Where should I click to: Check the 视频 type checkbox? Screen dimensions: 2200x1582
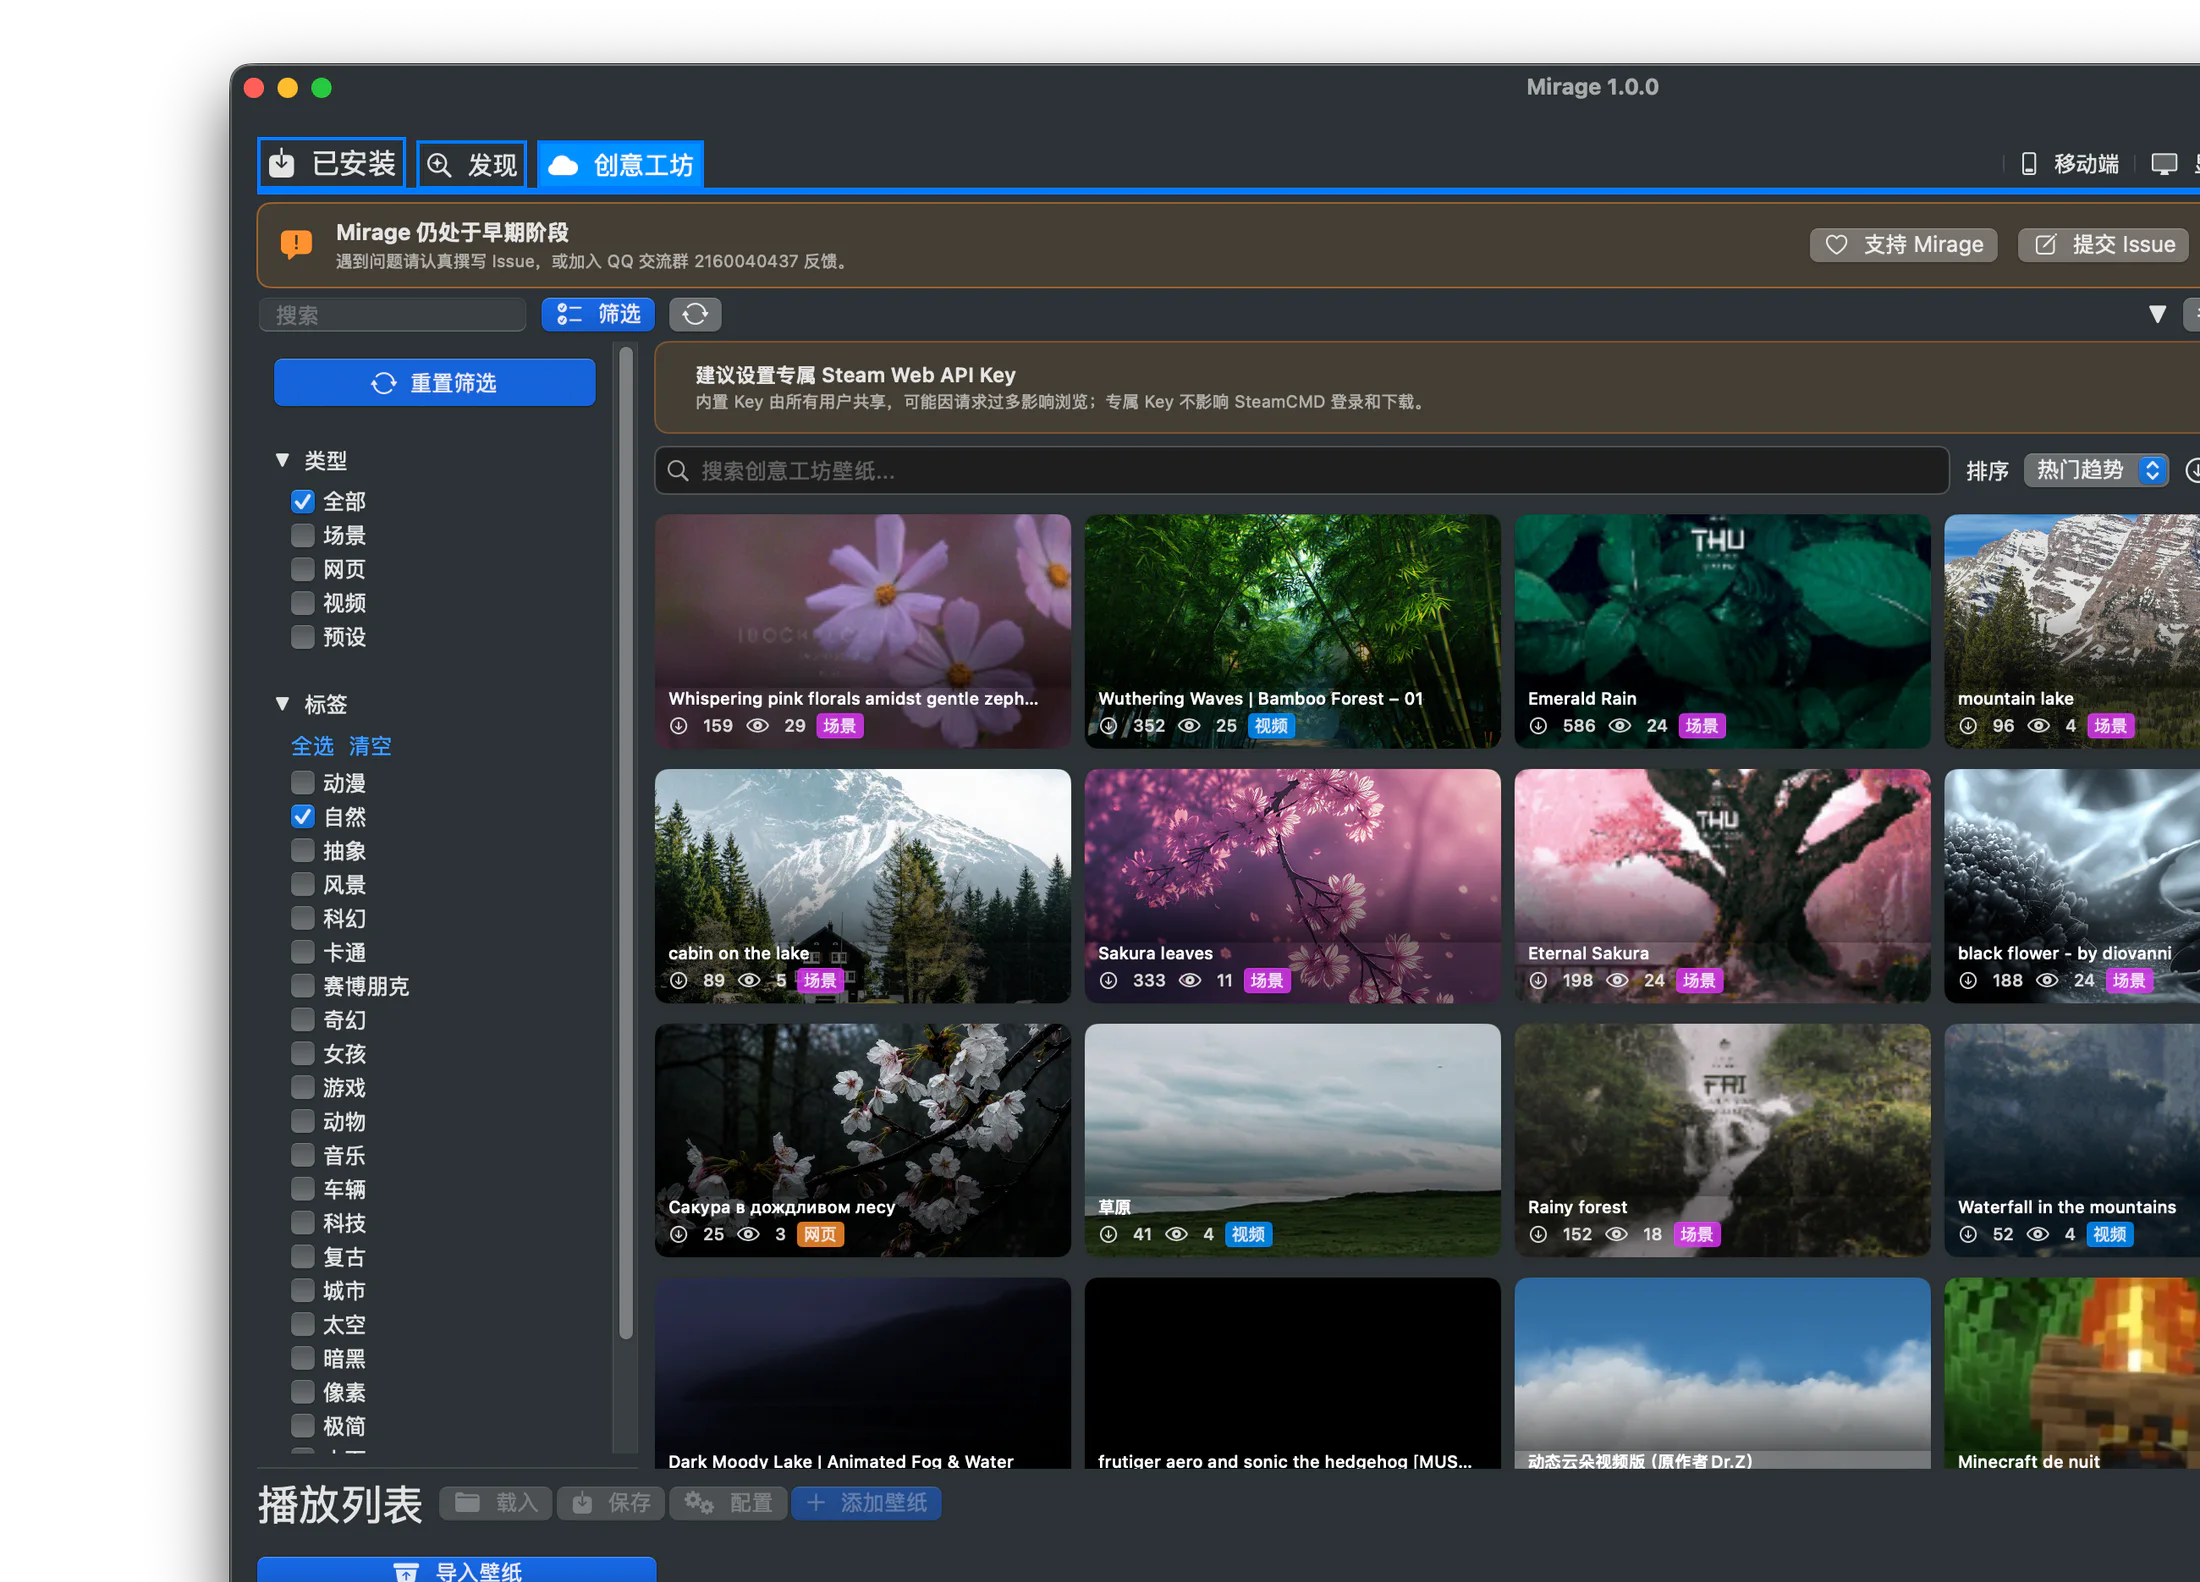(x=302, y=603)
